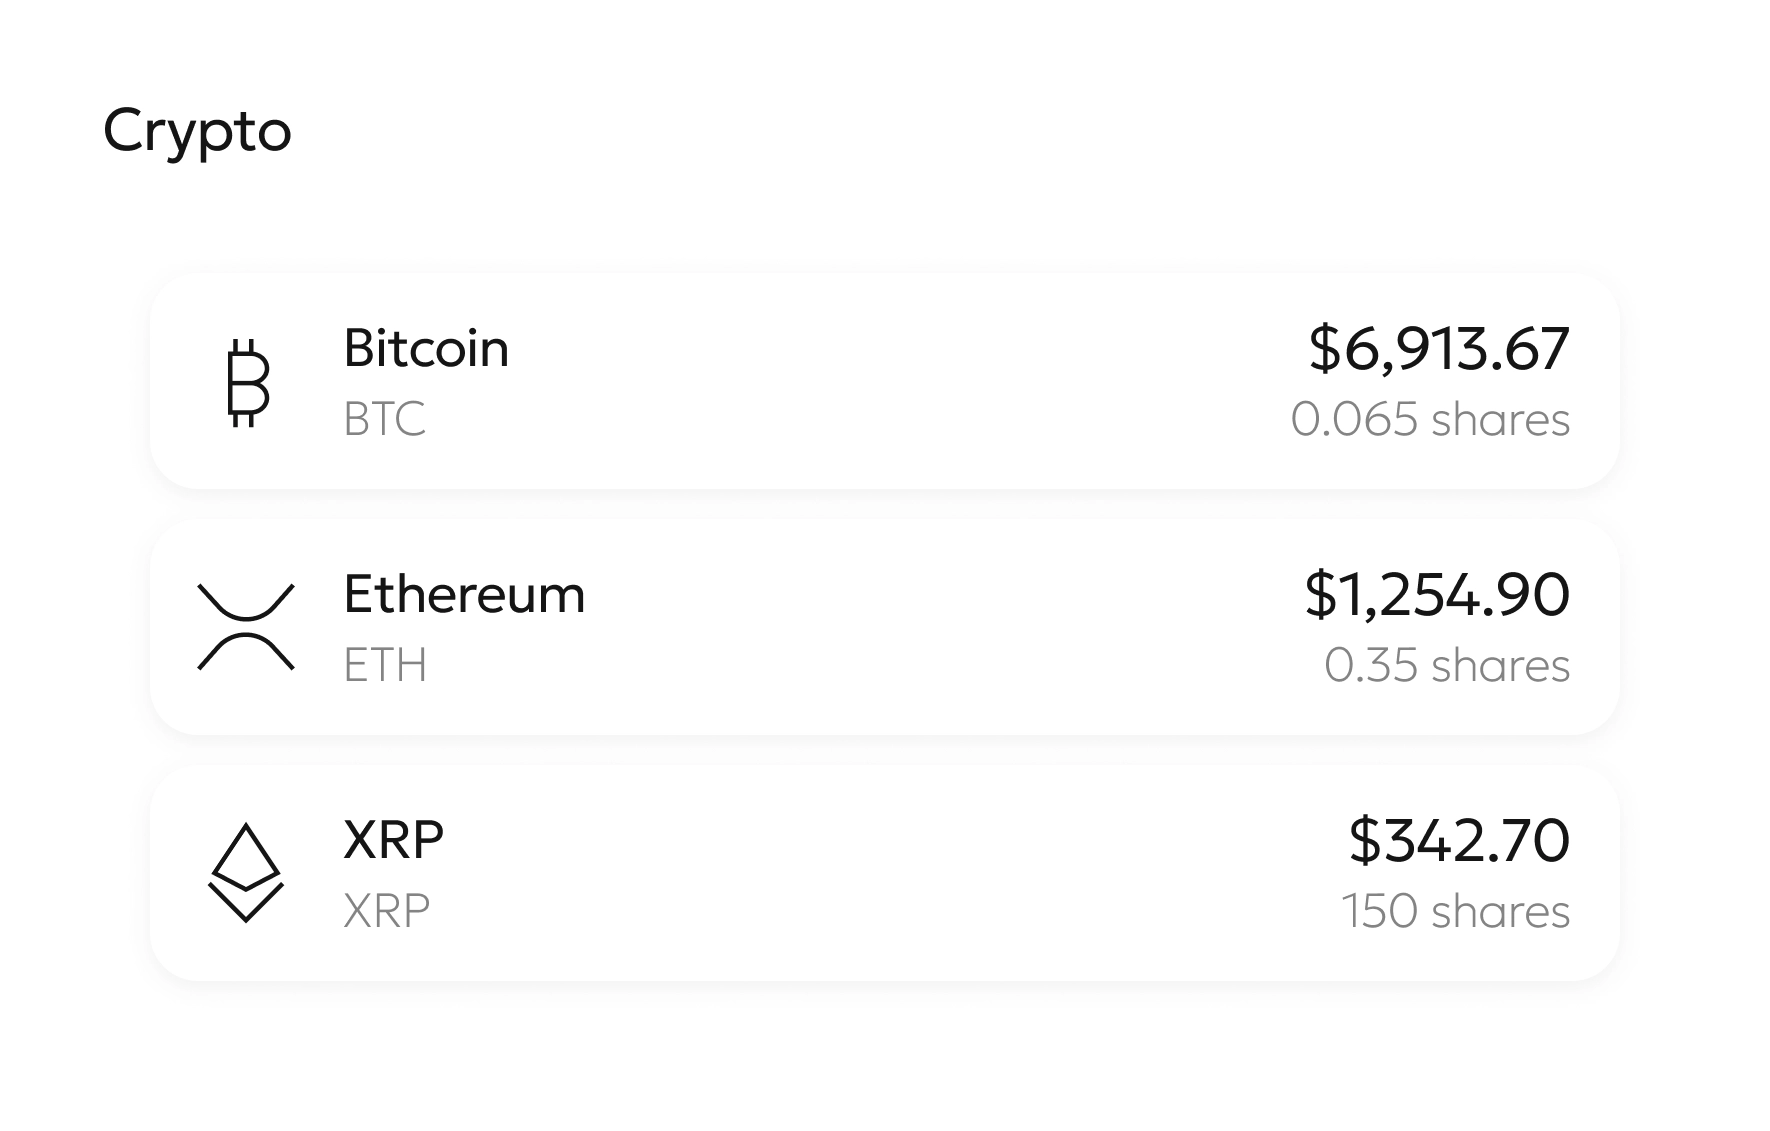Select the $342.70 XRP balance
The width and height of the screenshot is (1770, 1131).
[1459, 840]
